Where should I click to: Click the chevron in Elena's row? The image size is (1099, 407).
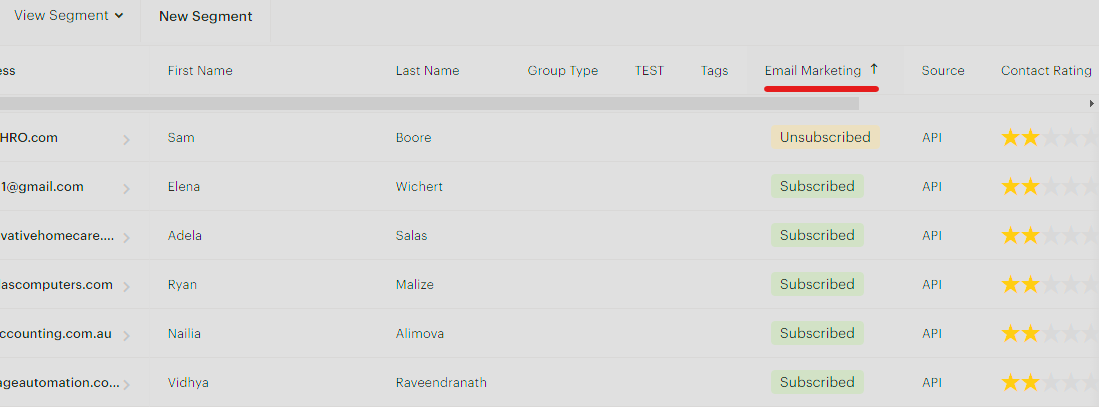126,188
